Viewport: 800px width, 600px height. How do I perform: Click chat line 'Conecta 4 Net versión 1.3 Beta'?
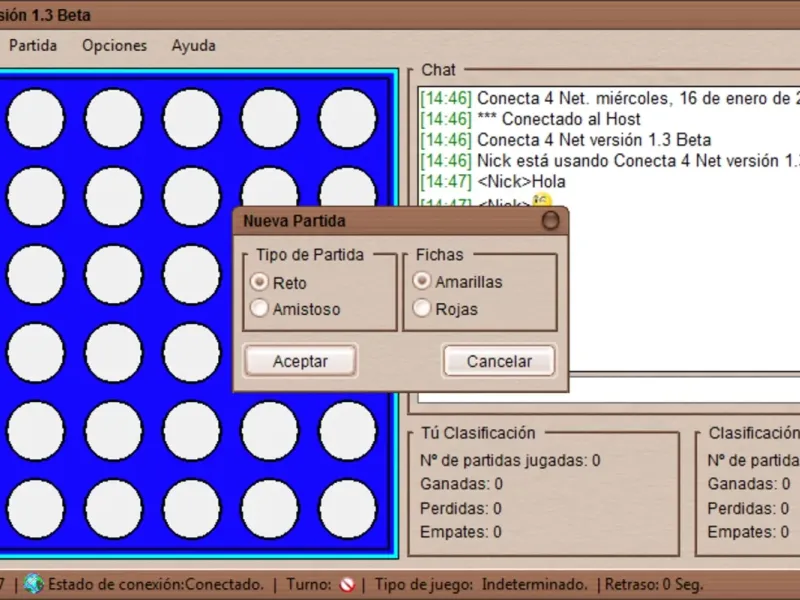tap(594, 140)
